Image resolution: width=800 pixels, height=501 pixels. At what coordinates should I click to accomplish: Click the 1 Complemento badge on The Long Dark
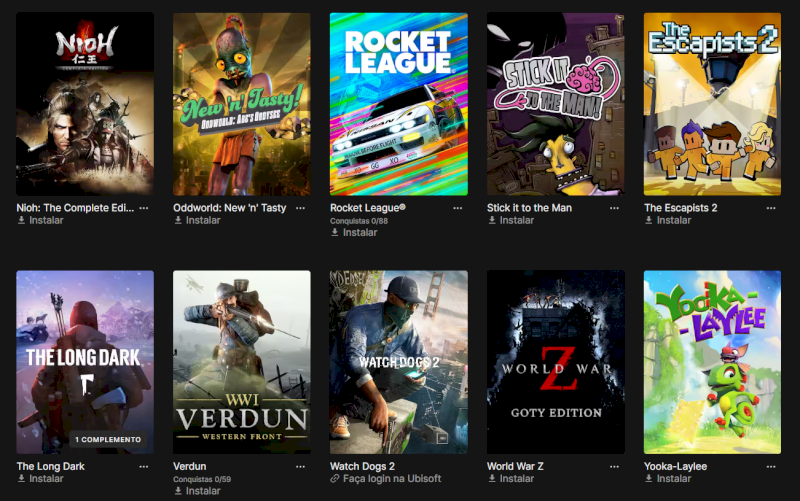click(108, 439)
